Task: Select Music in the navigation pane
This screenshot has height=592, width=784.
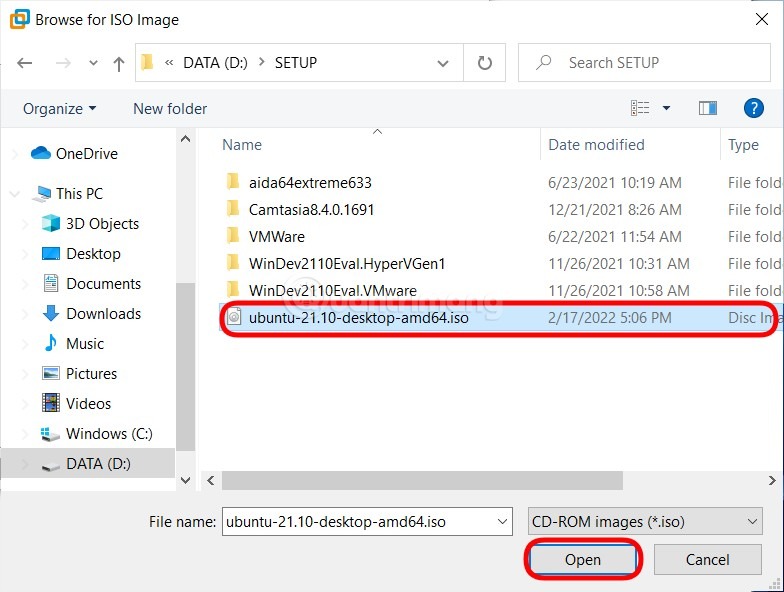Action: (84, 344)
